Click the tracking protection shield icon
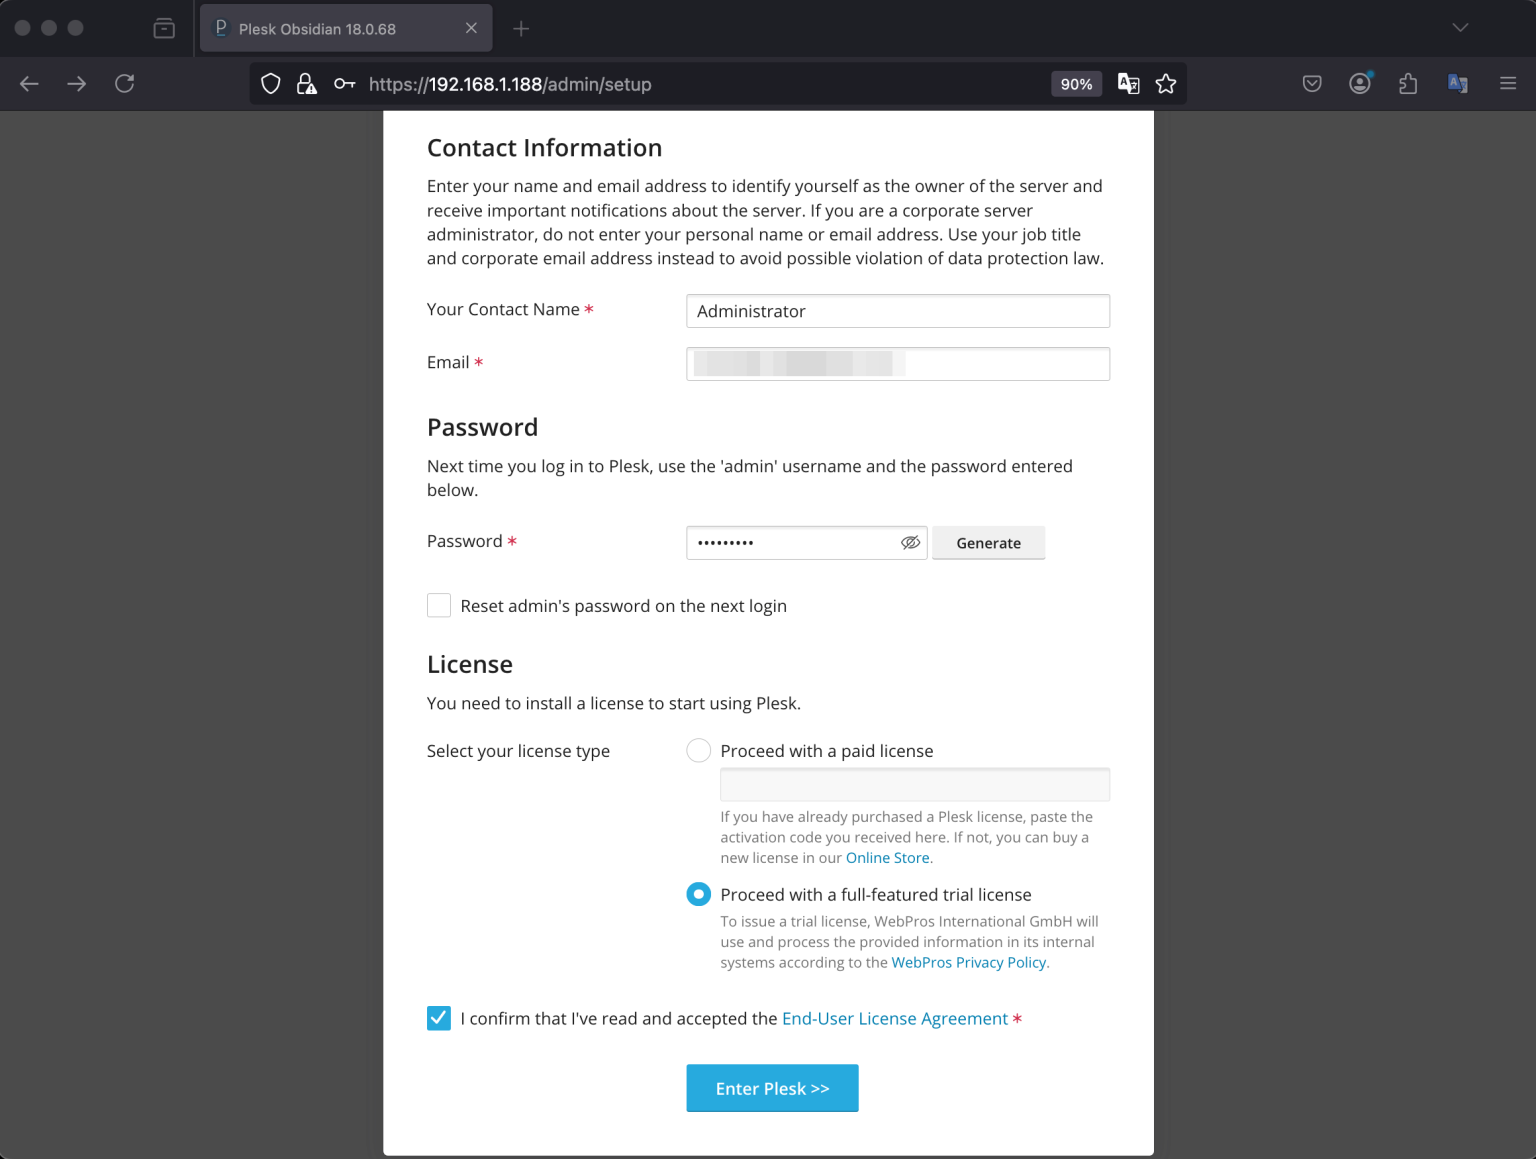 click(x=270, y=84)
